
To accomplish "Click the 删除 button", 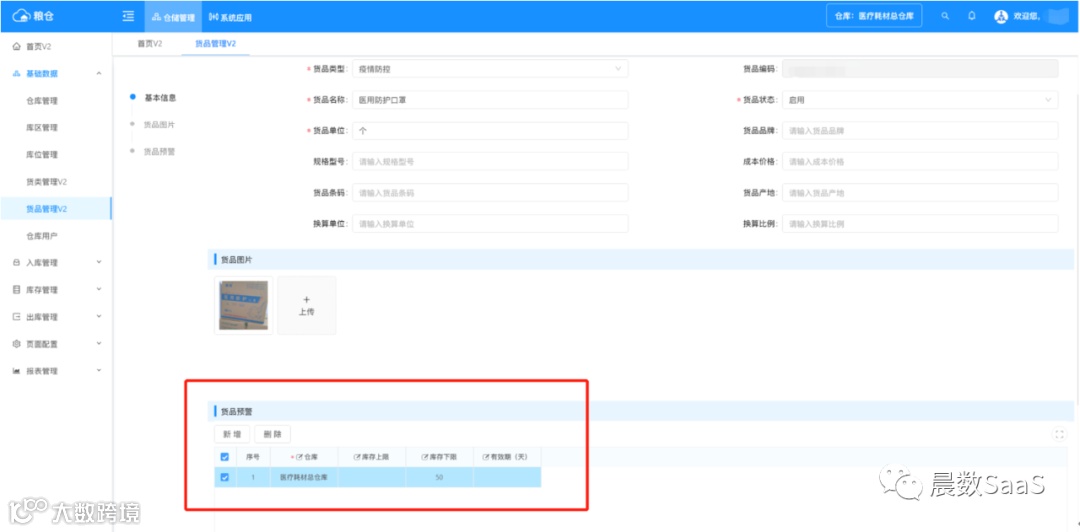I will pyautogui.click(x=272, y=434).
